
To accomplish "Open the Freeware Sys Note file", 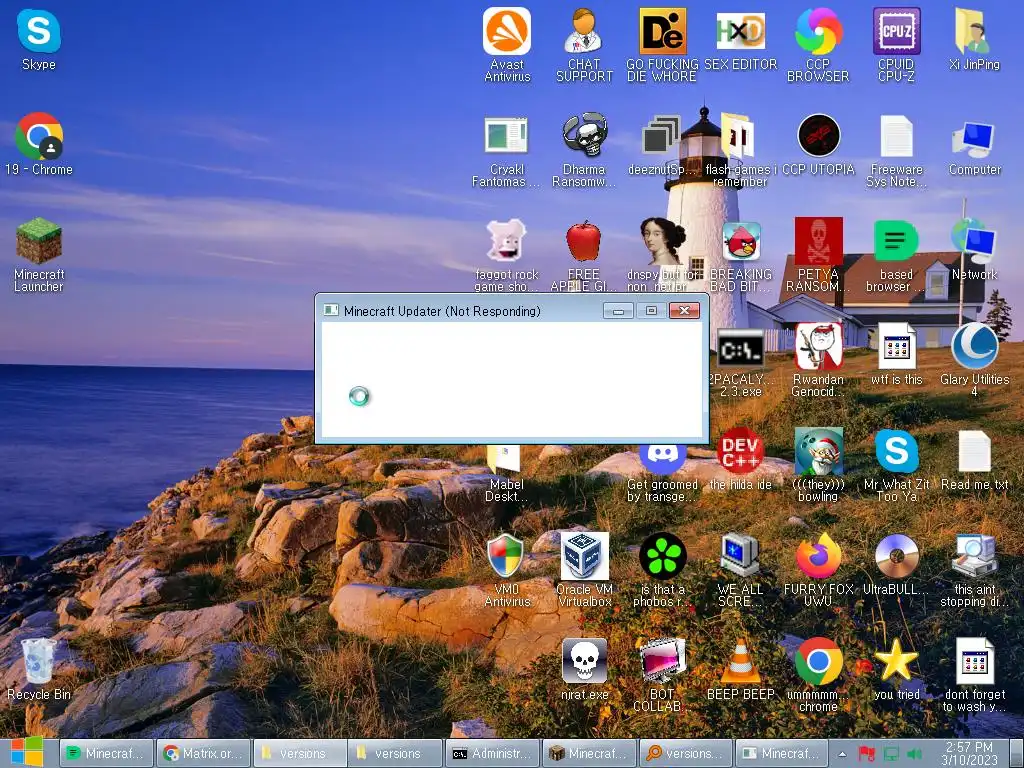I will (x=897, y=150).
